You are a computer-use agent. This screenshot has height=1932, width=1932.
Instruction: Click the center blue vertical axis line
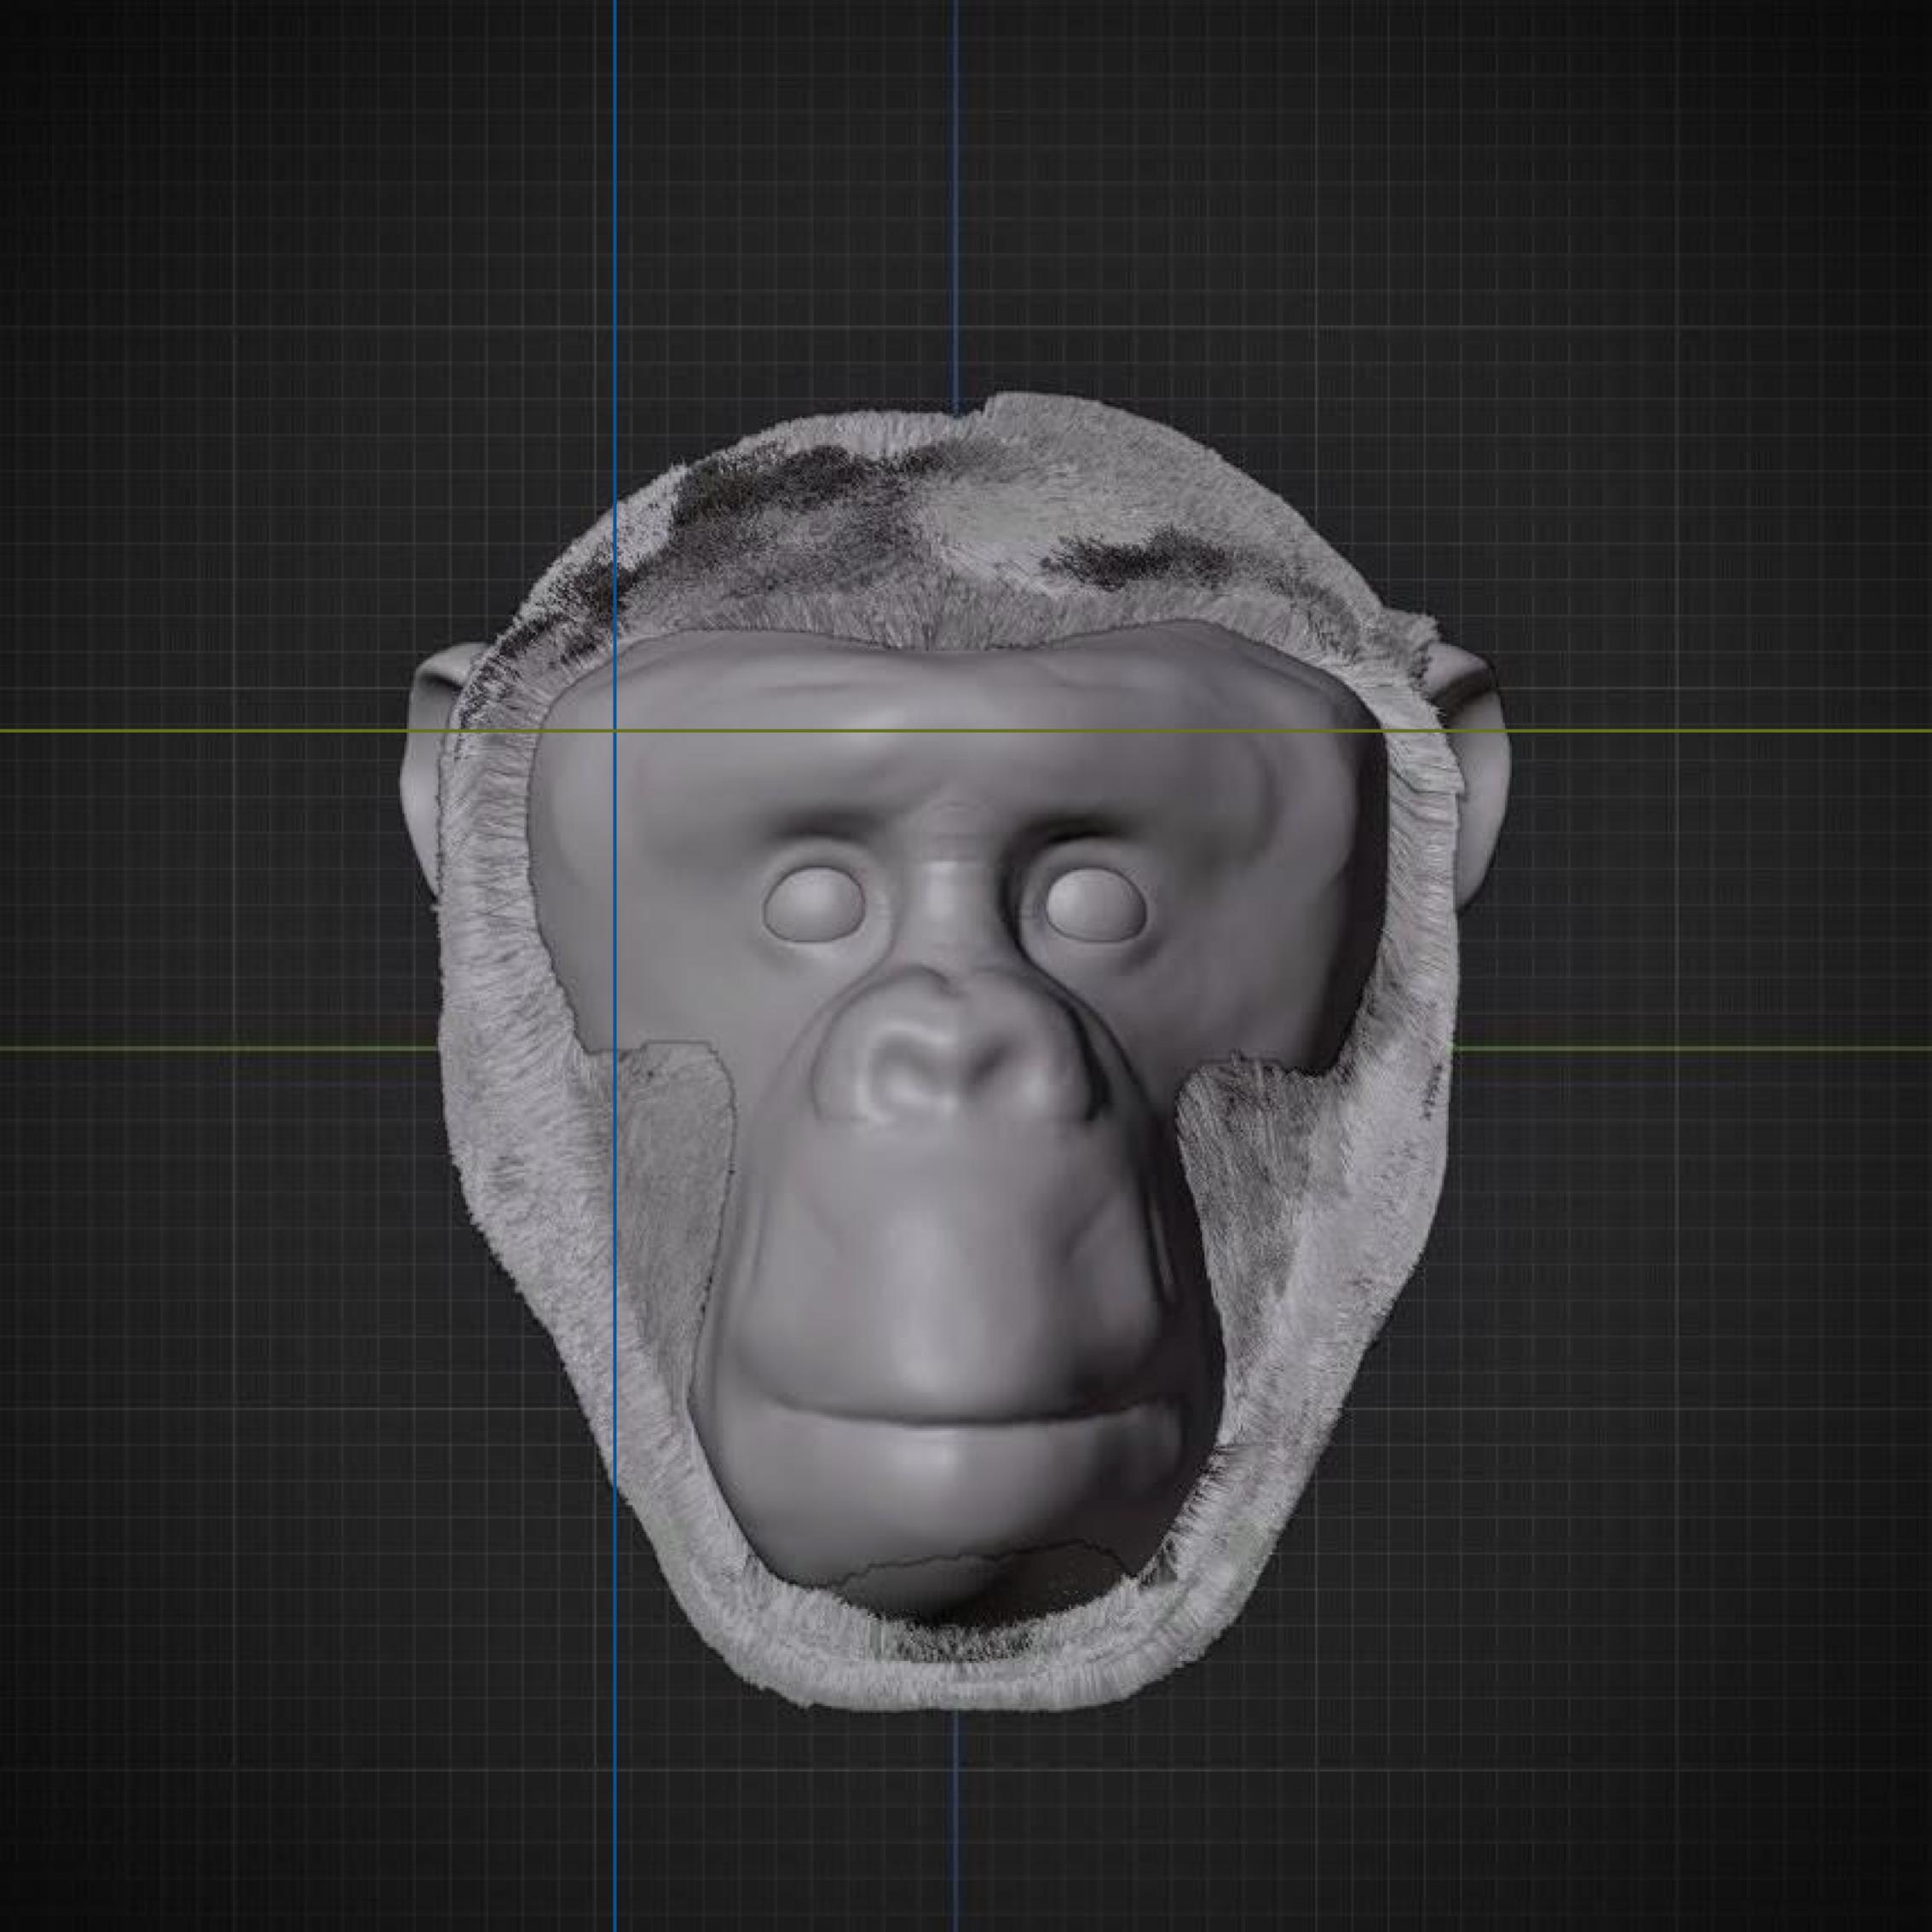(x=956, y=200)
